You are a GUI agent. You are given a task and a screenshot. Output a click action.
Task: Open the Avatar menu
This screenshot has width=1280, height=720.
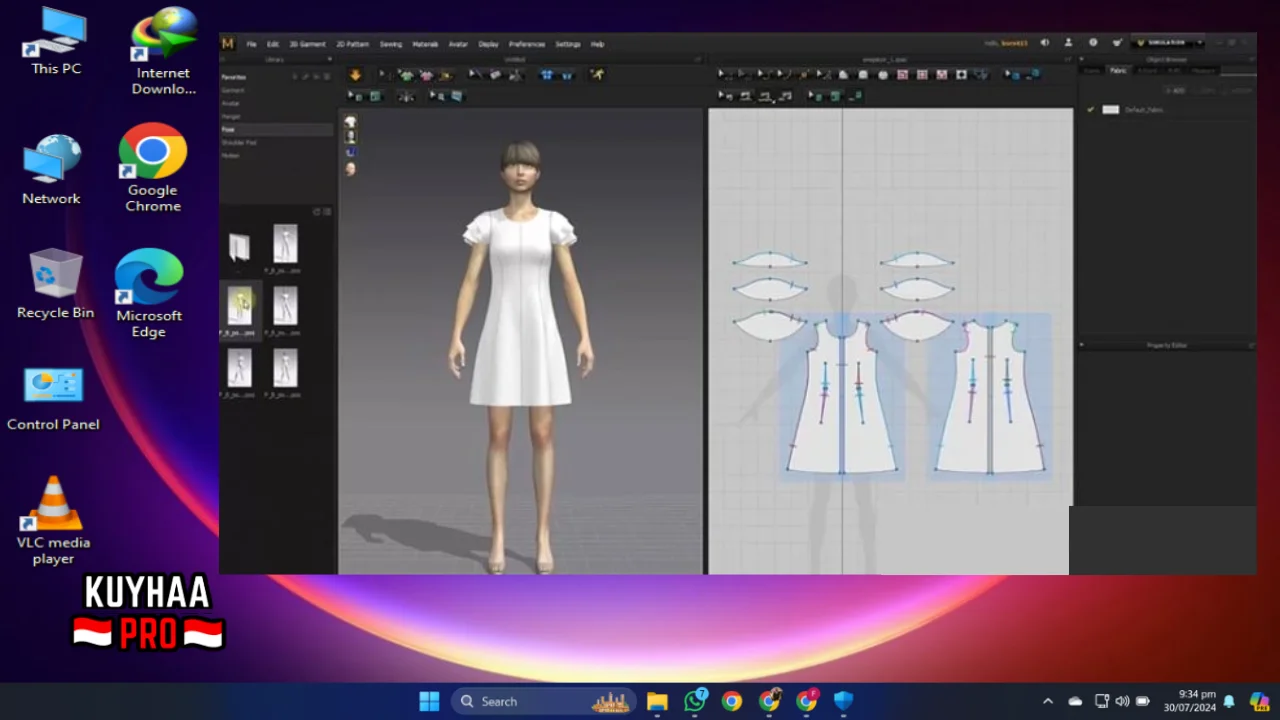point(458,44)
